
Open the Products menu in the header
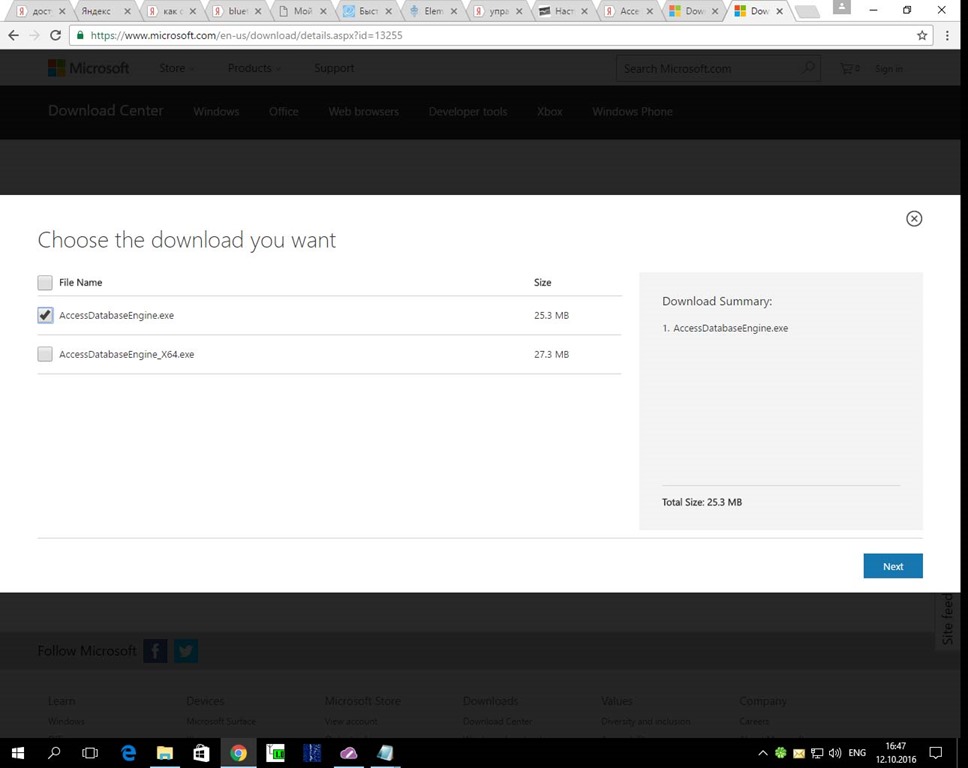[x=254, y=68]
